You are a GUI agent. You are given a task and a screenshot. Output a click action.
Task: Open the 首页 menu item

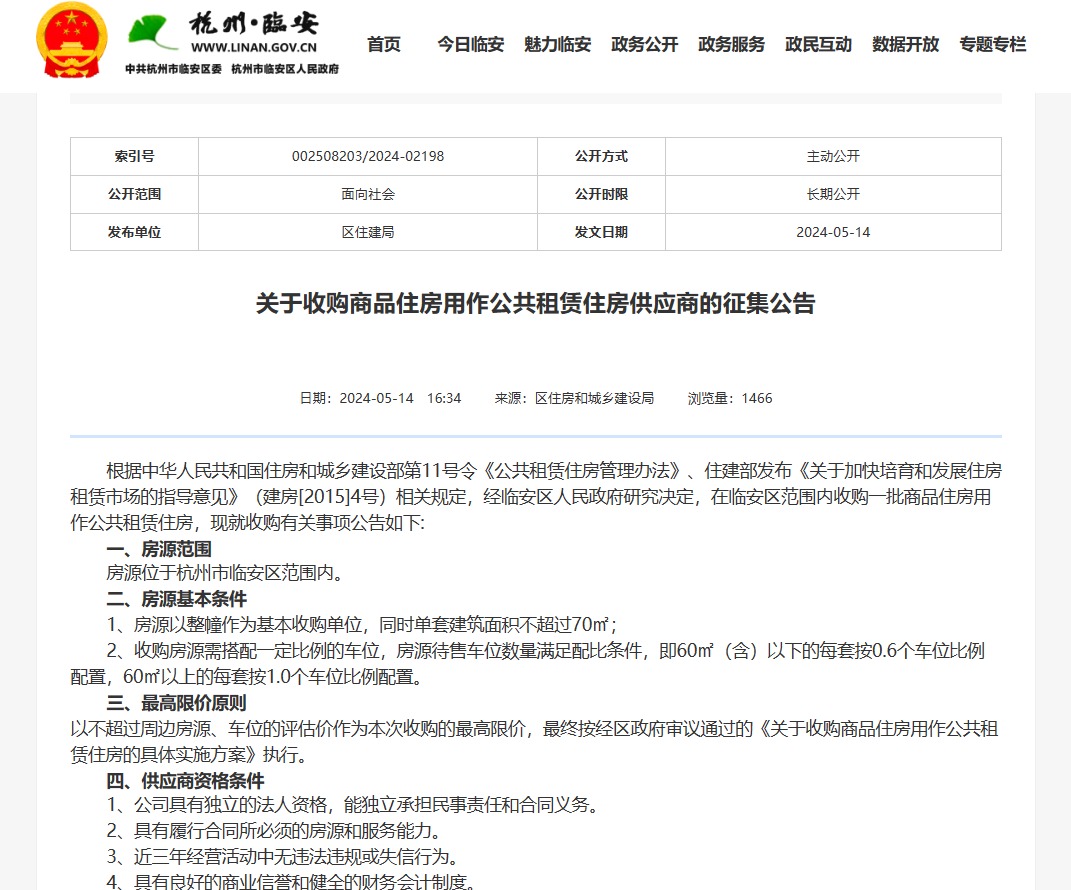(384, 44)
